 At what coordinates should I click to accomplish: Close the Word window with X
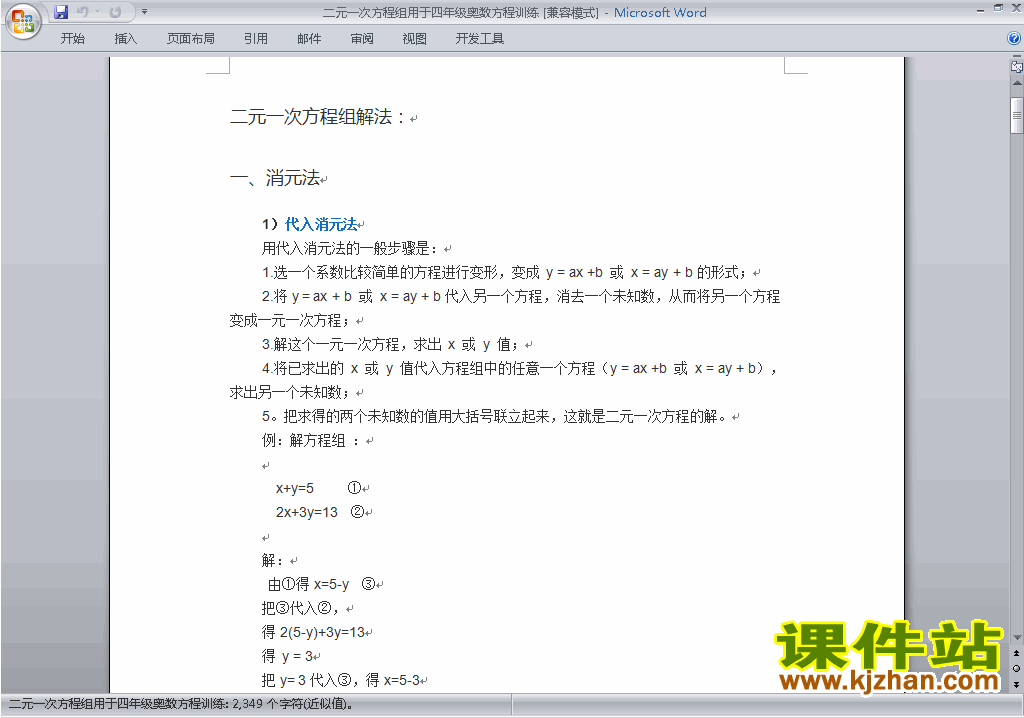tap(1016, 9)
